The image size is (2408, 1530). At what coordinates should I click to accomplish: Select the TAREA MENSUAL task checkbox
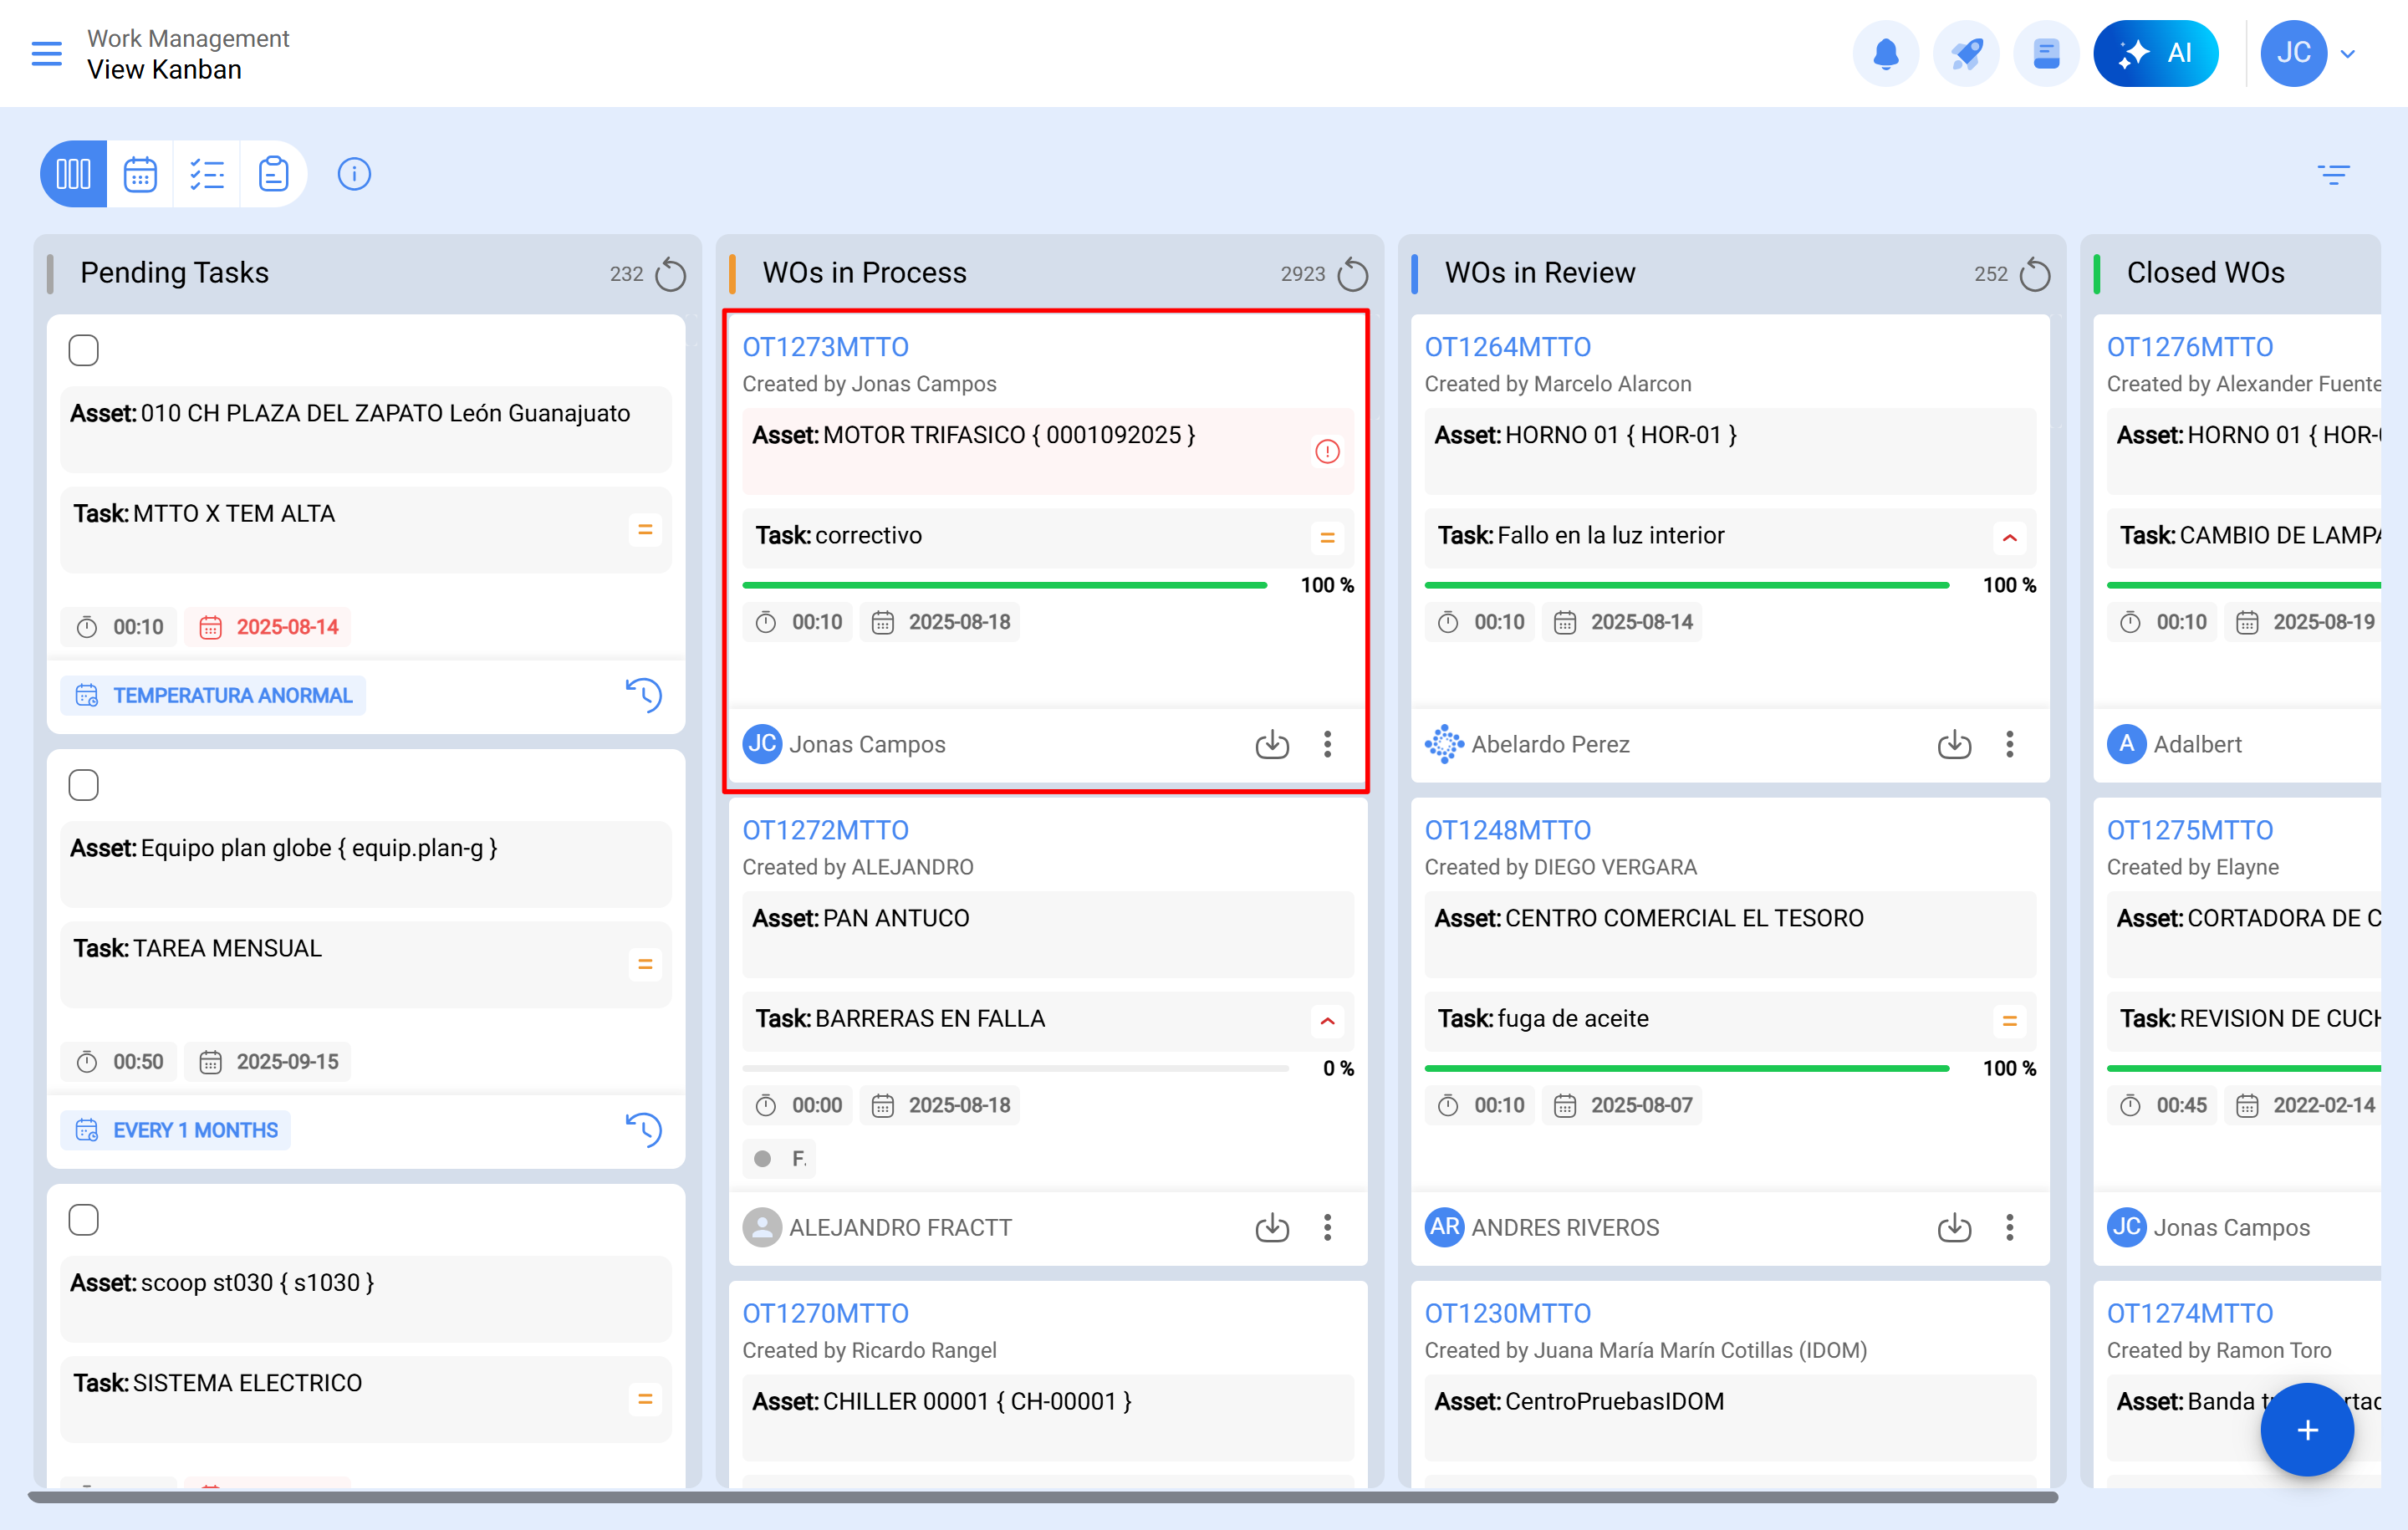pyautogui.click(x=84, y=786)
